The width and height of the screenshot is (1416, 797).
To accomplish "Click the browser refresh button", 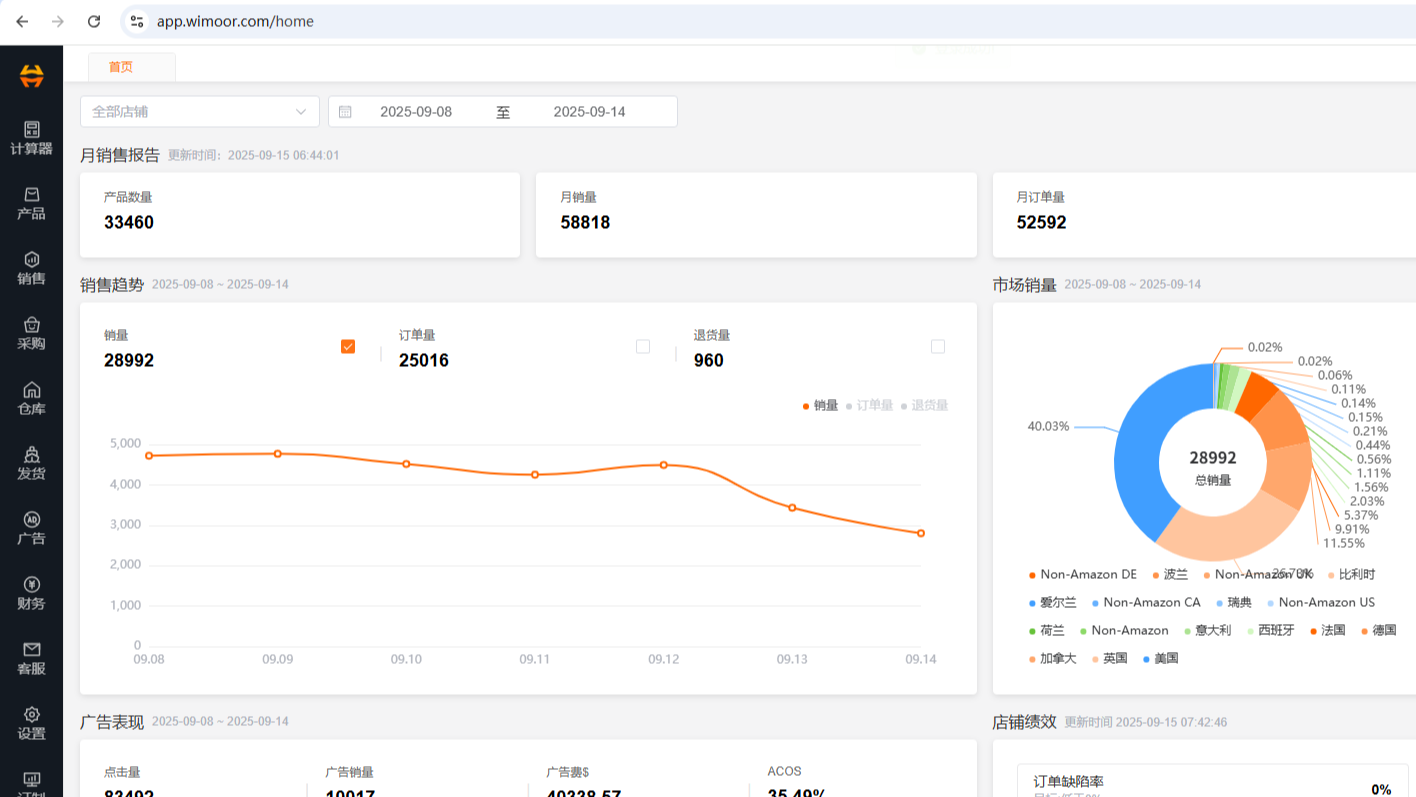I will [x=93, y=20].
